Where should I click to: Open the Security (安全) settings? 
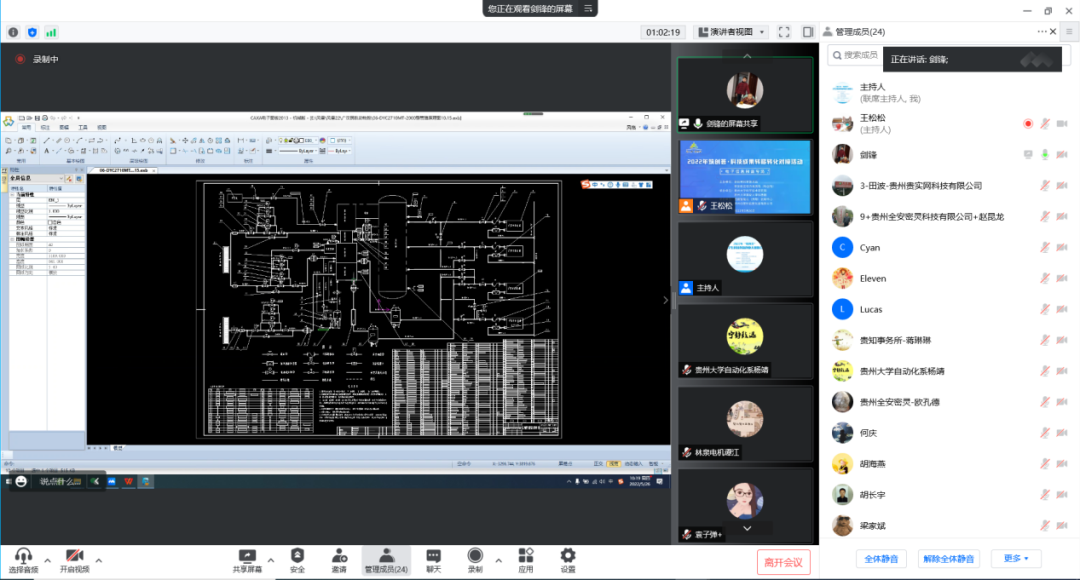tap(297, 560)
